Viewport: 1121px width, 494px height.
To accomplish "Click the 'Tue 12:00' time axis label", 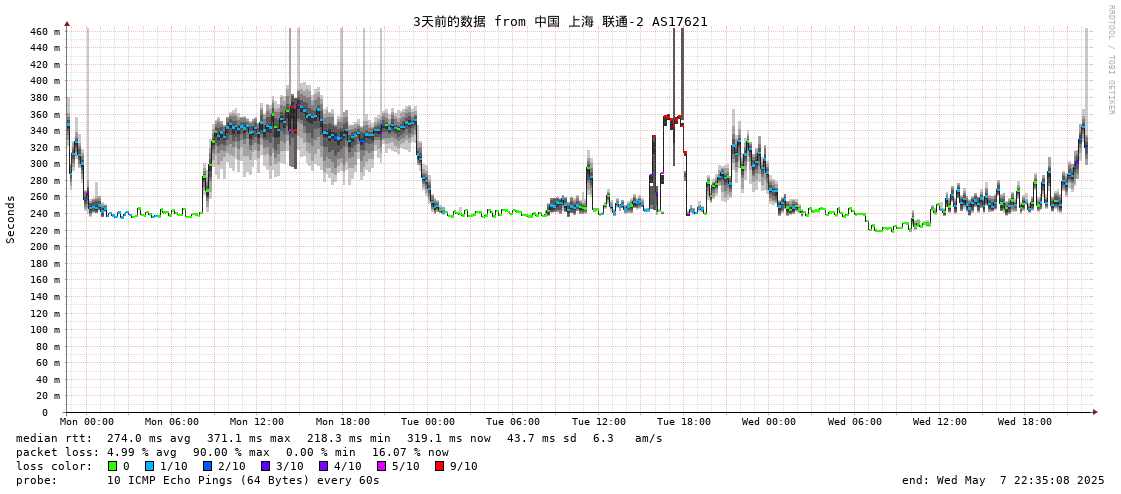I will (x=599, y=422).
